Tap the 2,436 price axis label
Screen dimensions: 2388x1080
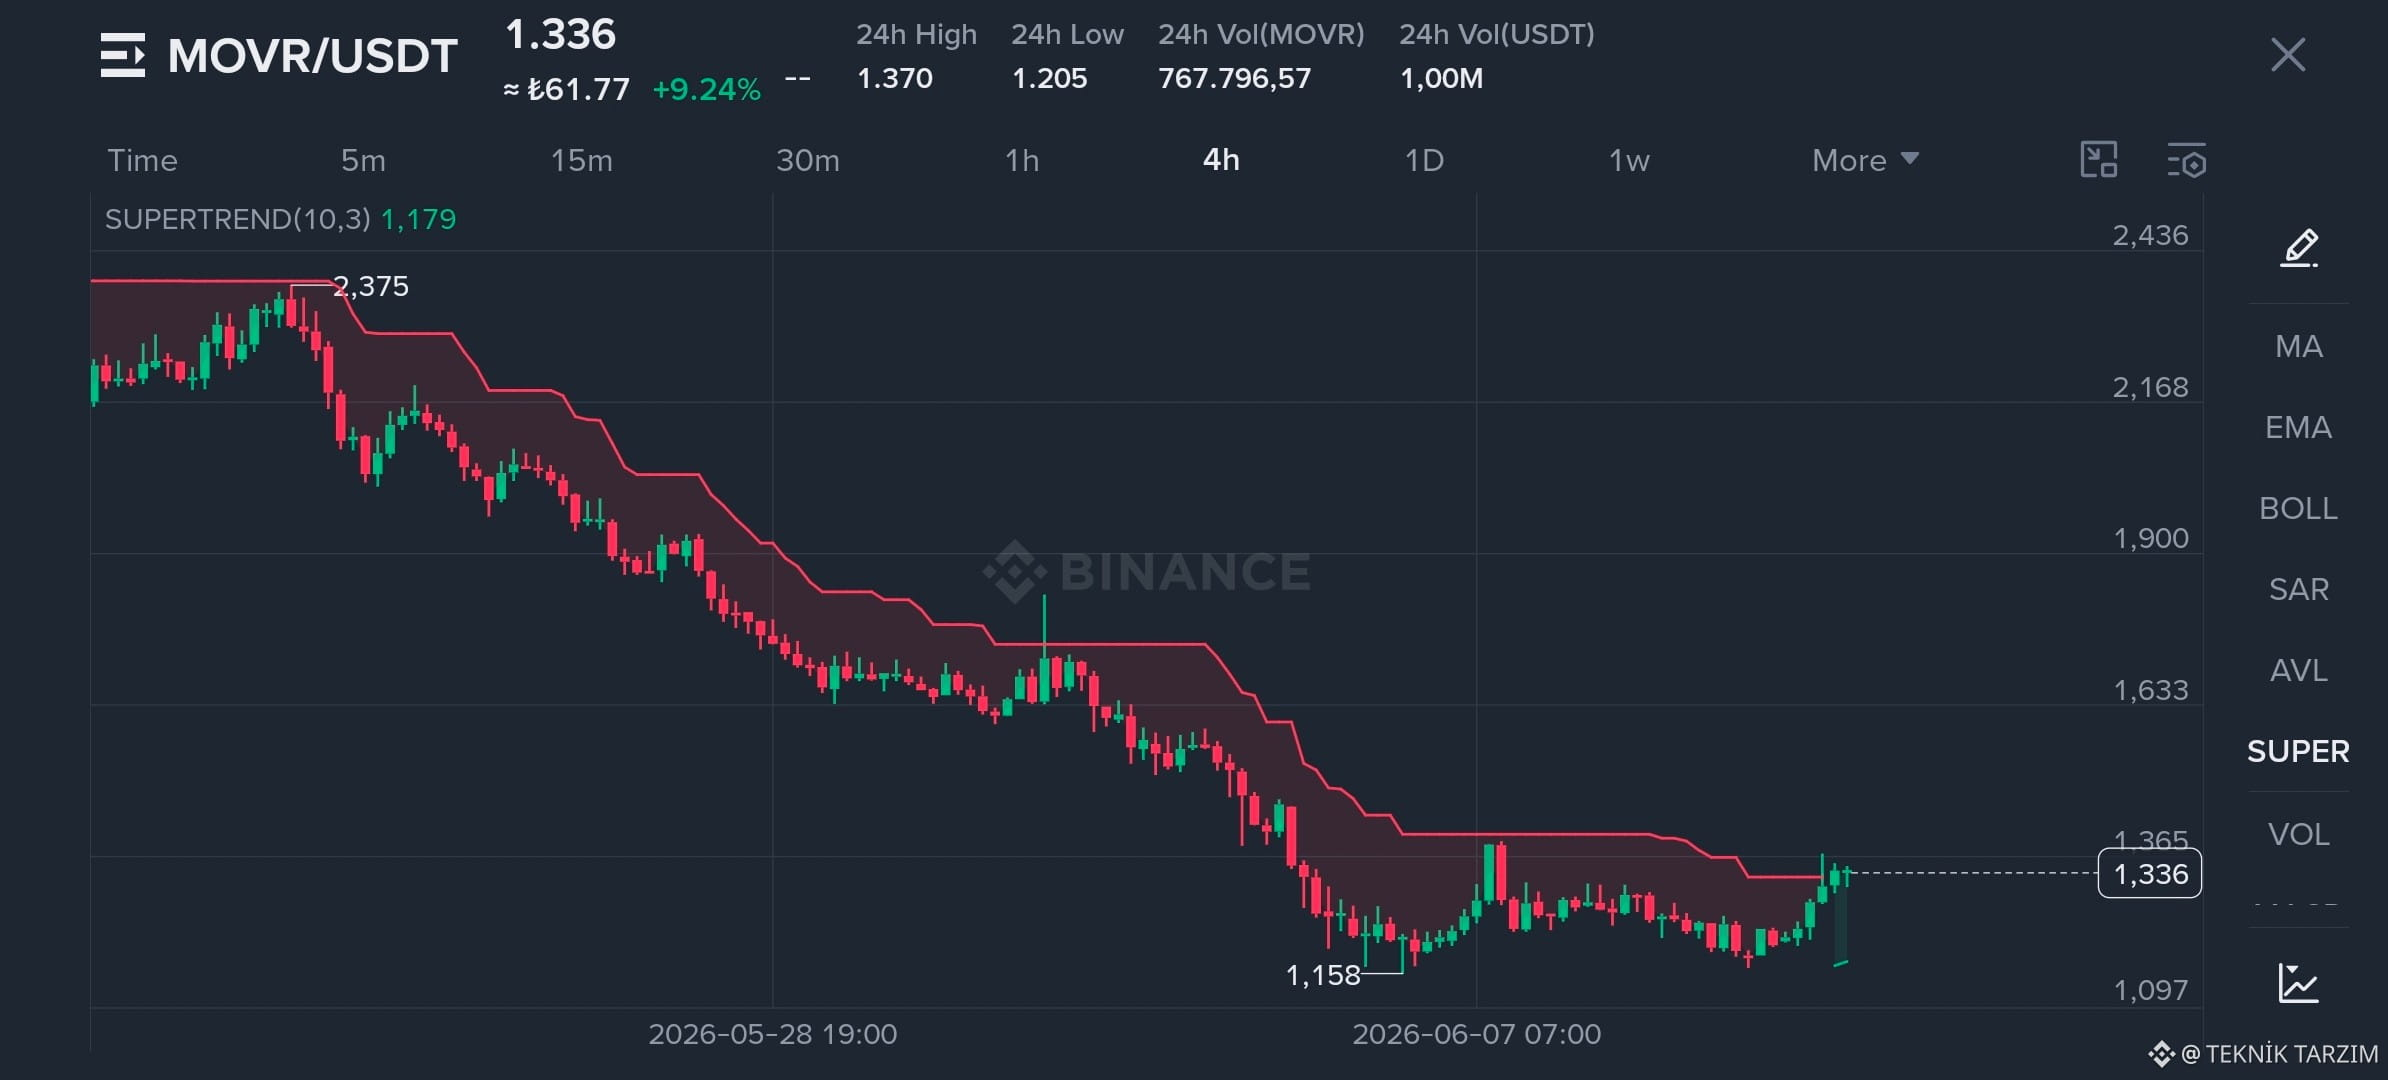point(2150,236)
